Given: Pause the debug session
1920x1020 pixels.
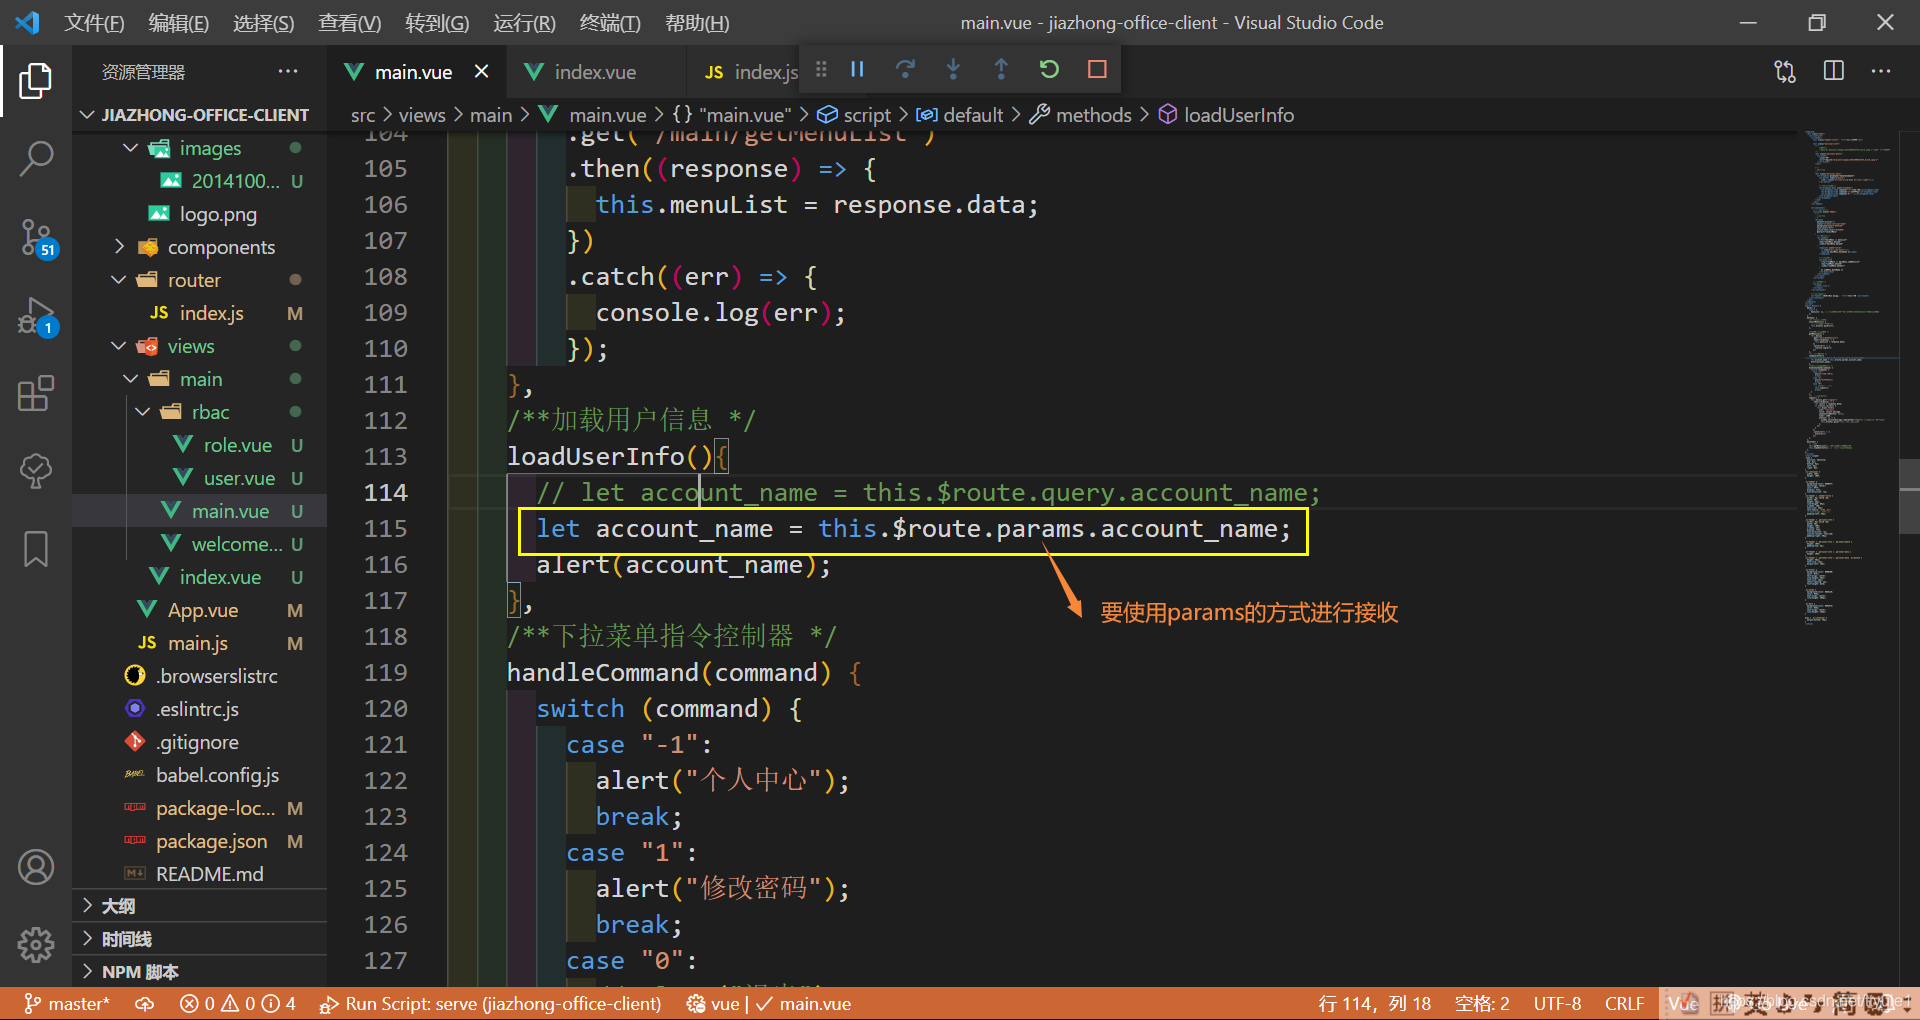Looking at the screenshot, I should click(857, 69).
